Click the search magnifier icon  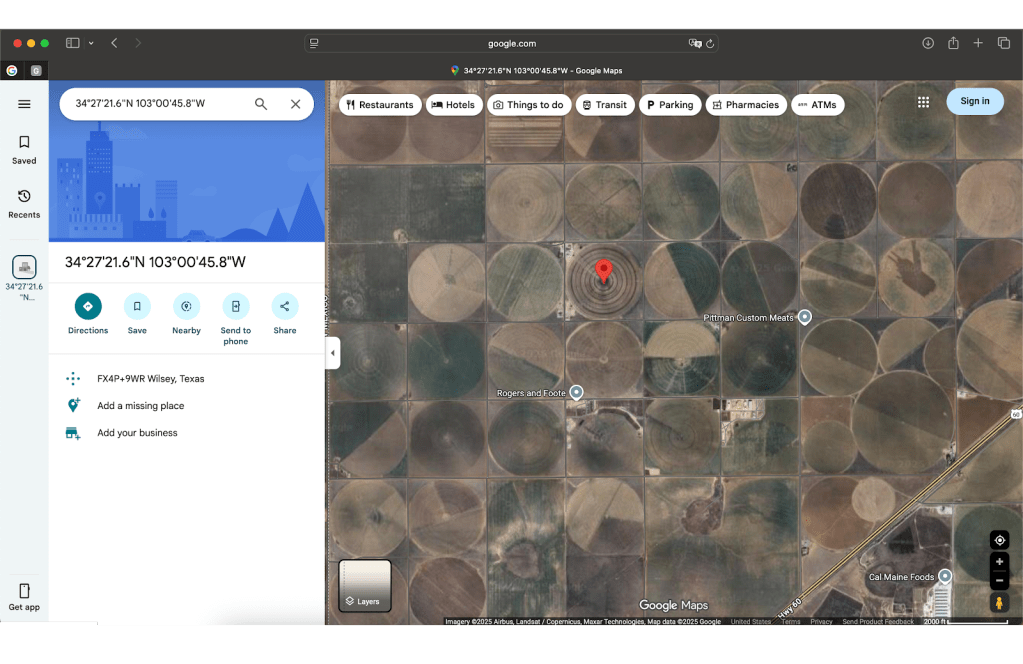click(x=261, y=104)
